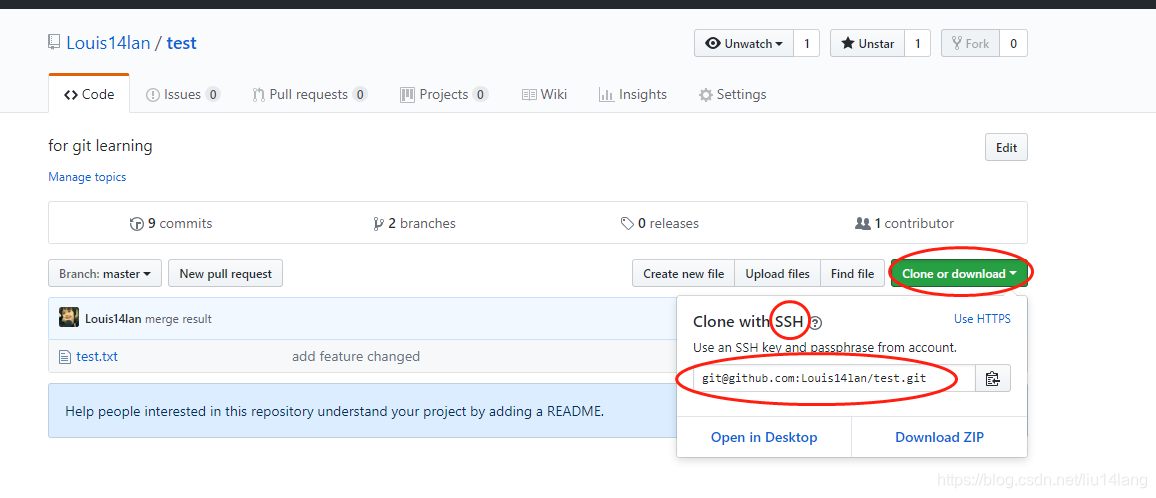This screenshot has height=498, width=1156.
Task: Expand the Branch: master dropdown
Action: (x=105, y=274)
